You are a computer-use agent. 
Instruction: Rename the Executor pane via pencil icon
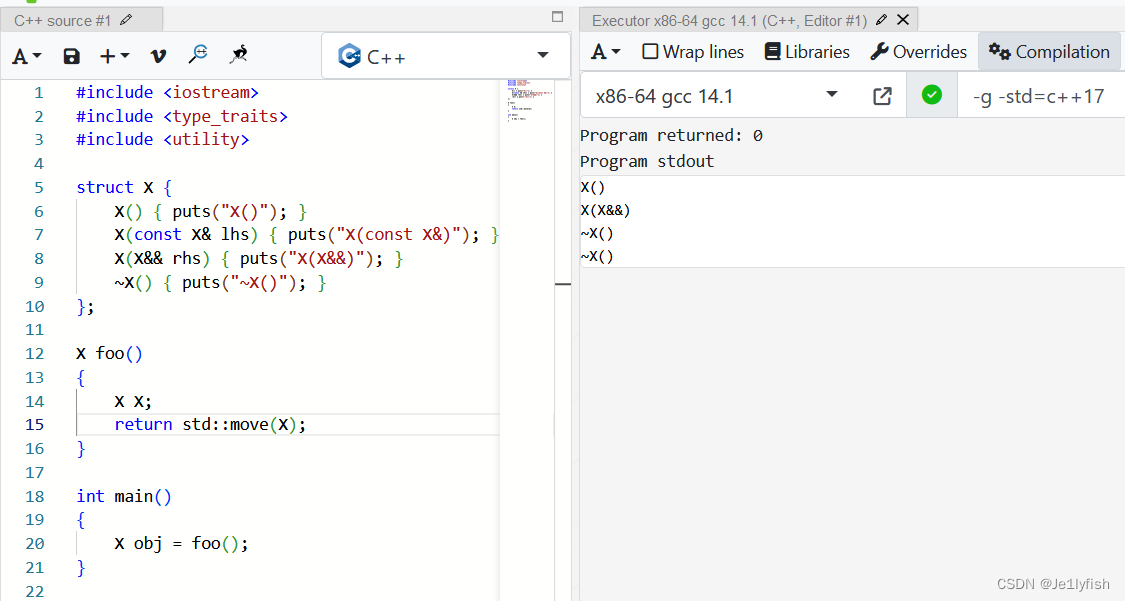click(x=882, y=18)
